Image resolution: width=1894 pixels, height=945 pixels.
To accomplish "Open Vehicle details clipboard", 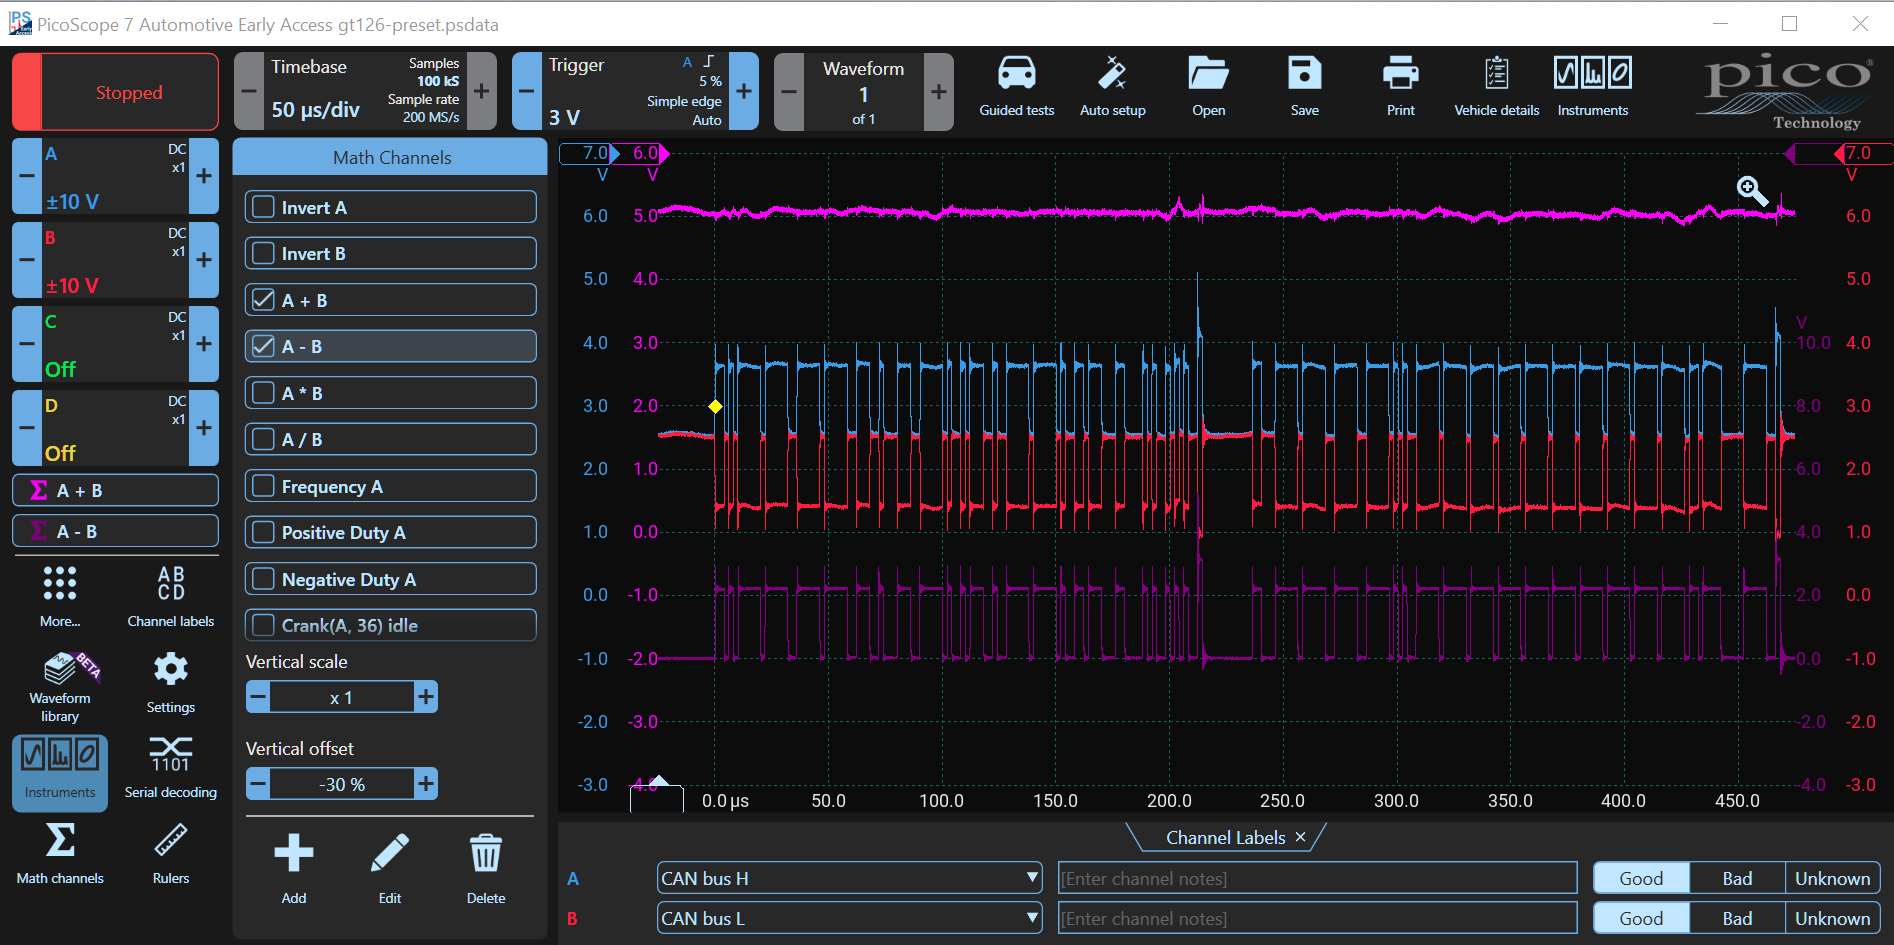I will click(1496, 87).
